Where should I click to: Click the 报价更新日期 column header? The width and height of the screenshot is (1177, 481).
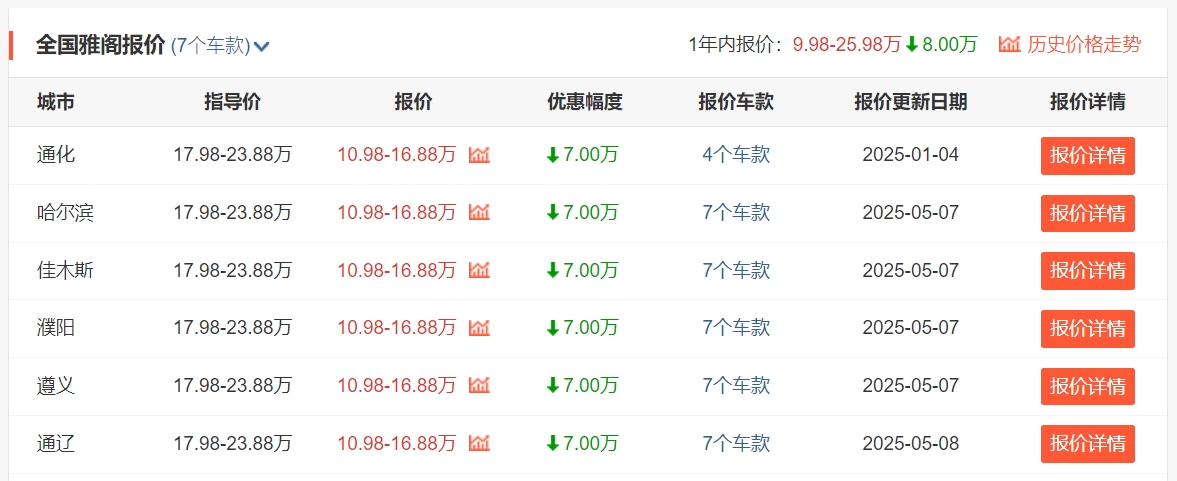pos(911,102)
